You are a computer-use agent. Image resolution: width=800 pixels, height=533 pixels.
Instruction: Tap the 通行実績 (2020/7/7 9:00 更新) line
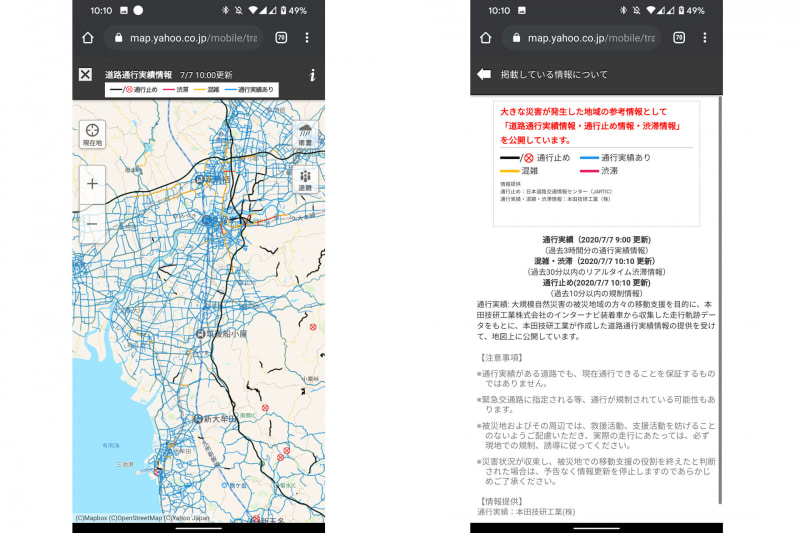596,240
